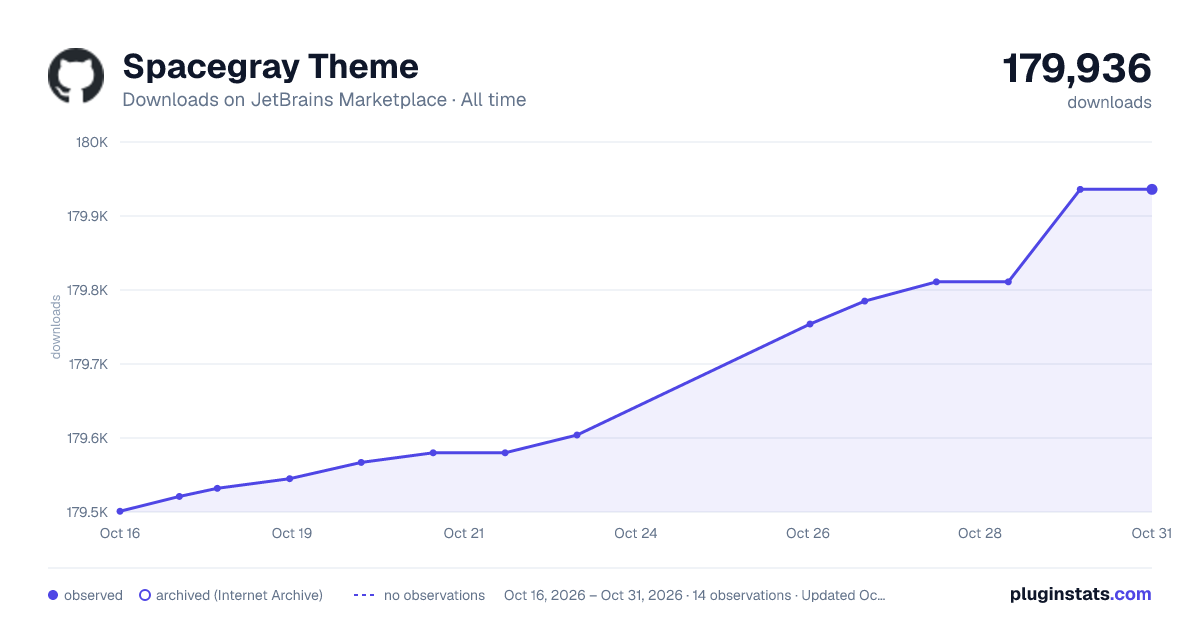The width and height of the screenshot is (1200, 630).
Task: Click the 'Downloads on JetBrains Marketplace · All time' subtitle
Action: tap(324, 100)
